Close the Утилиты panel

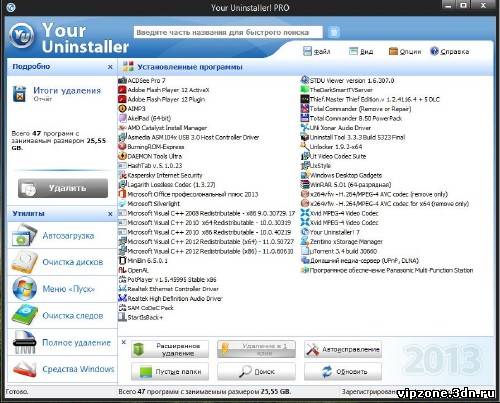pyautogui.click(x=110, y=214)
